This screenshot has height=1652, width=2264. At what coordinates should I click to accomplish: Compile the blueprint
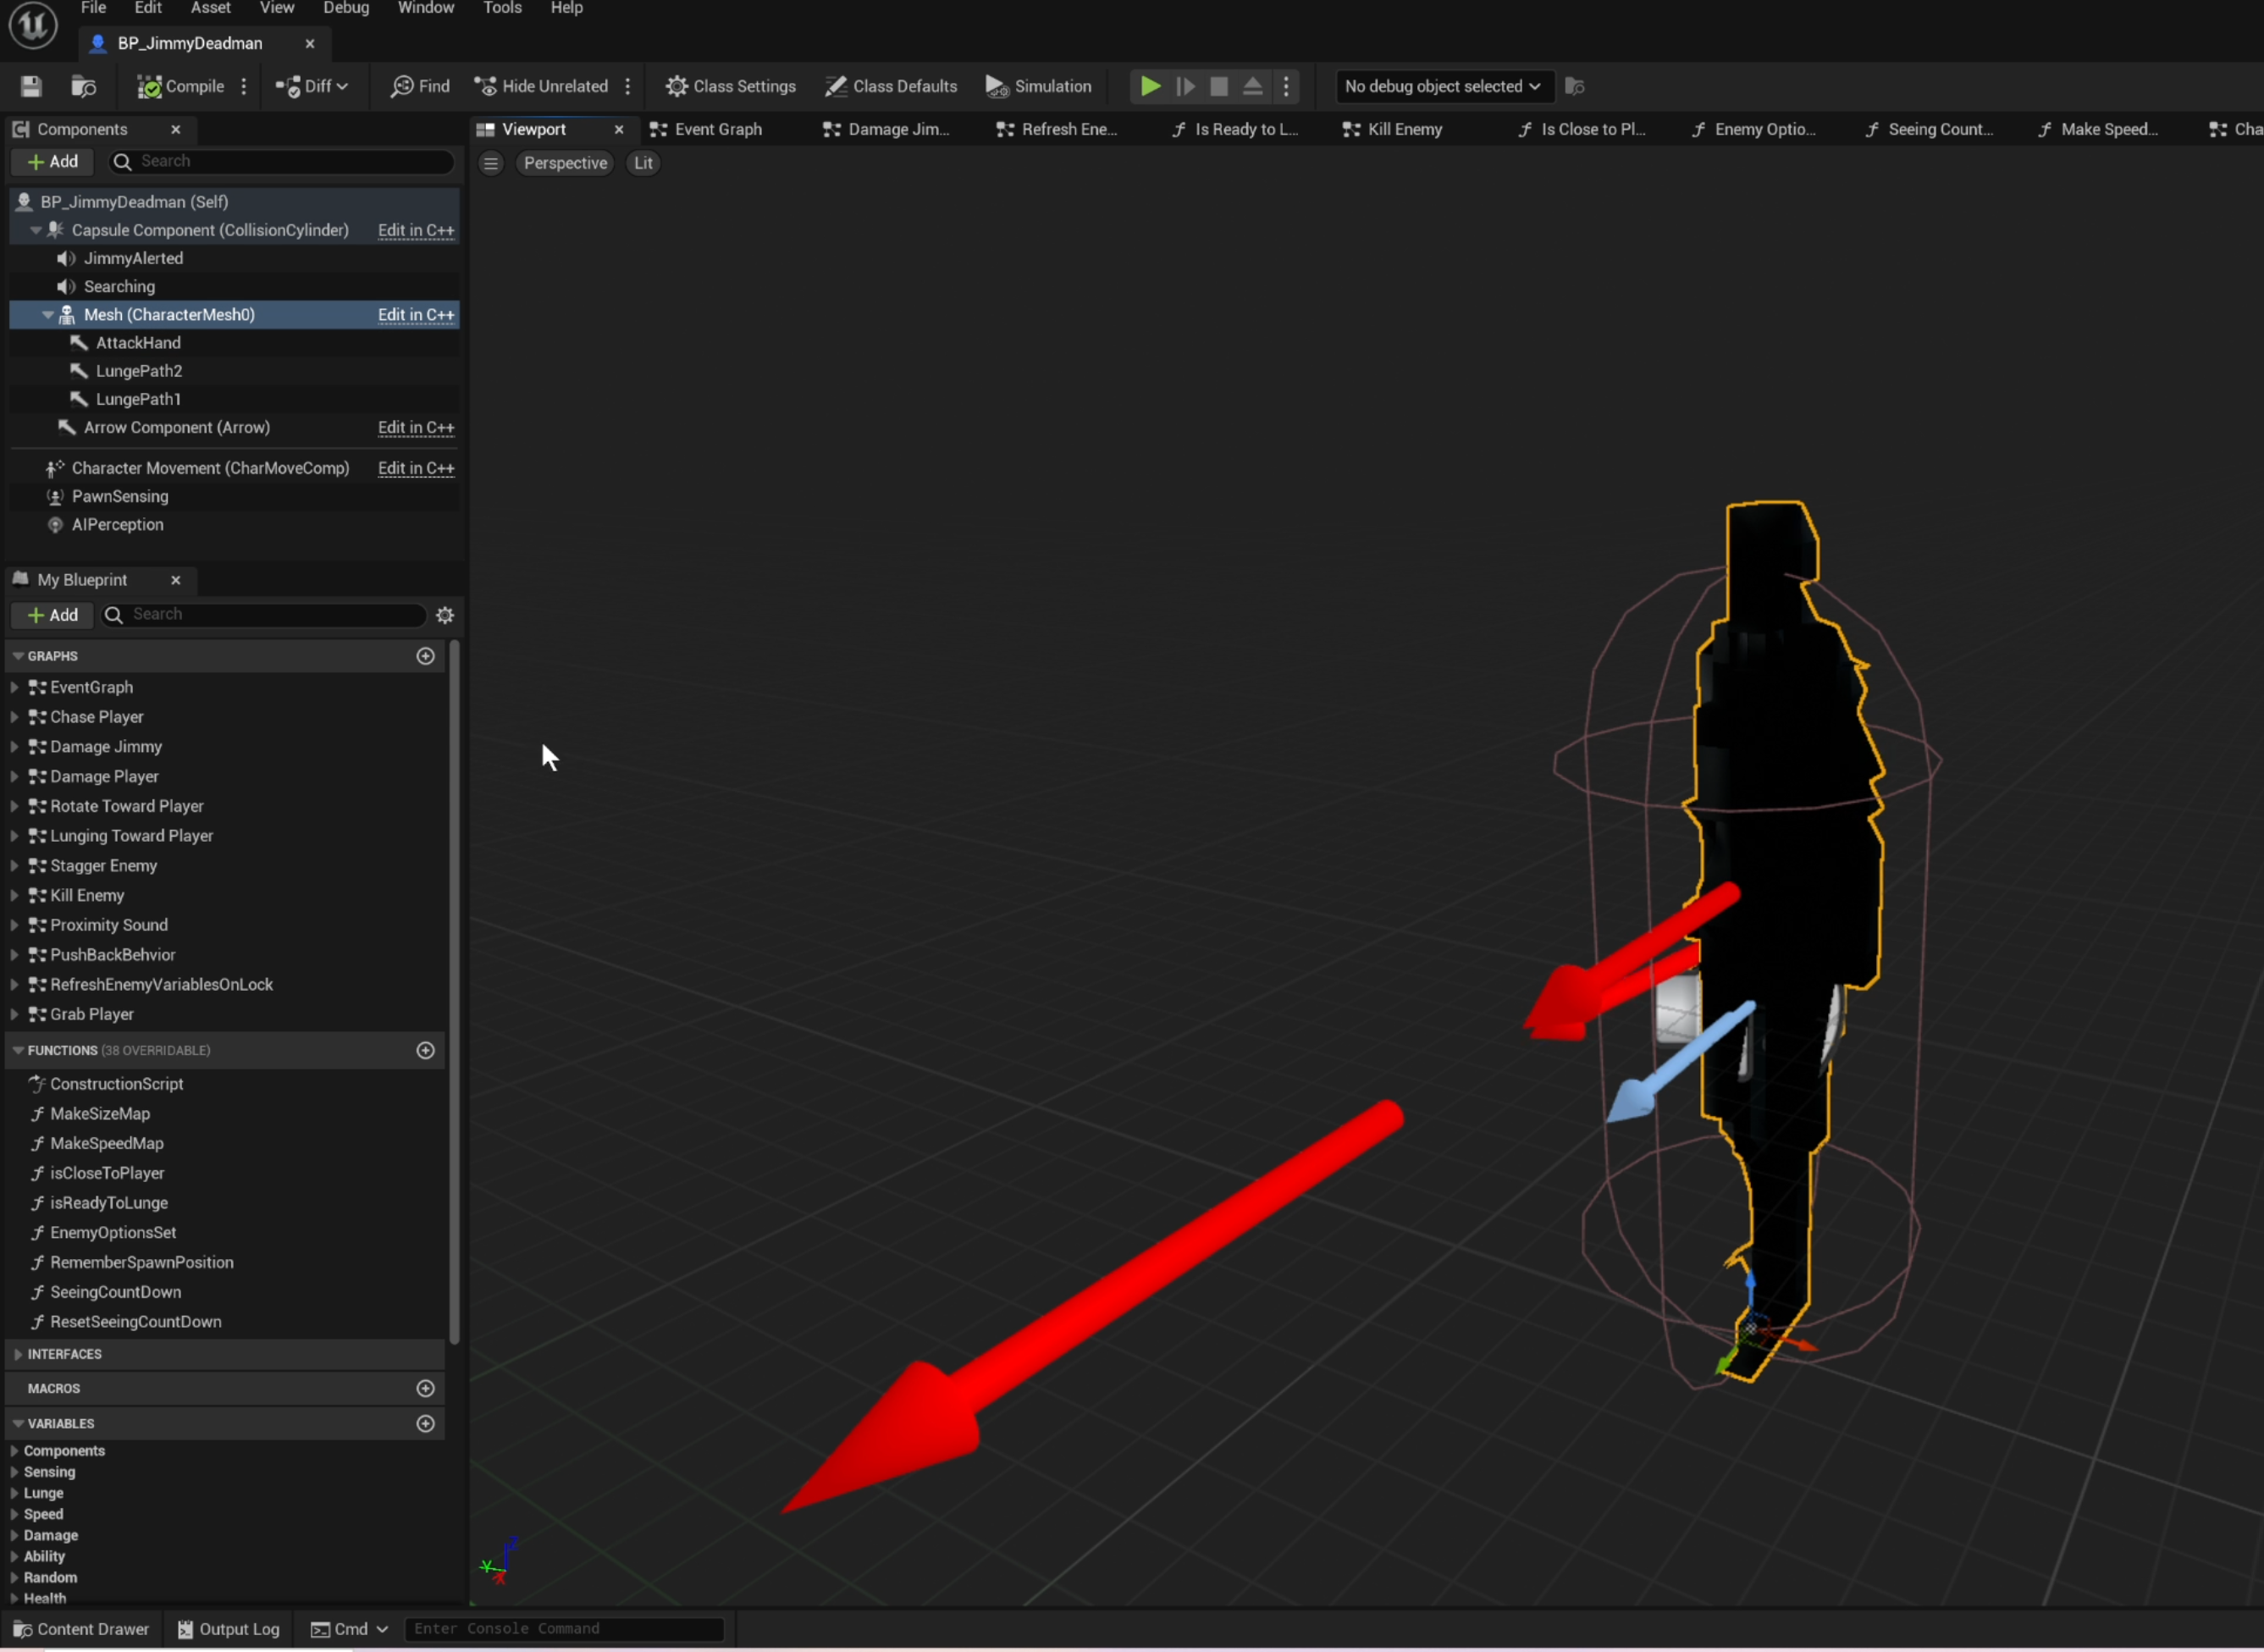181,86
